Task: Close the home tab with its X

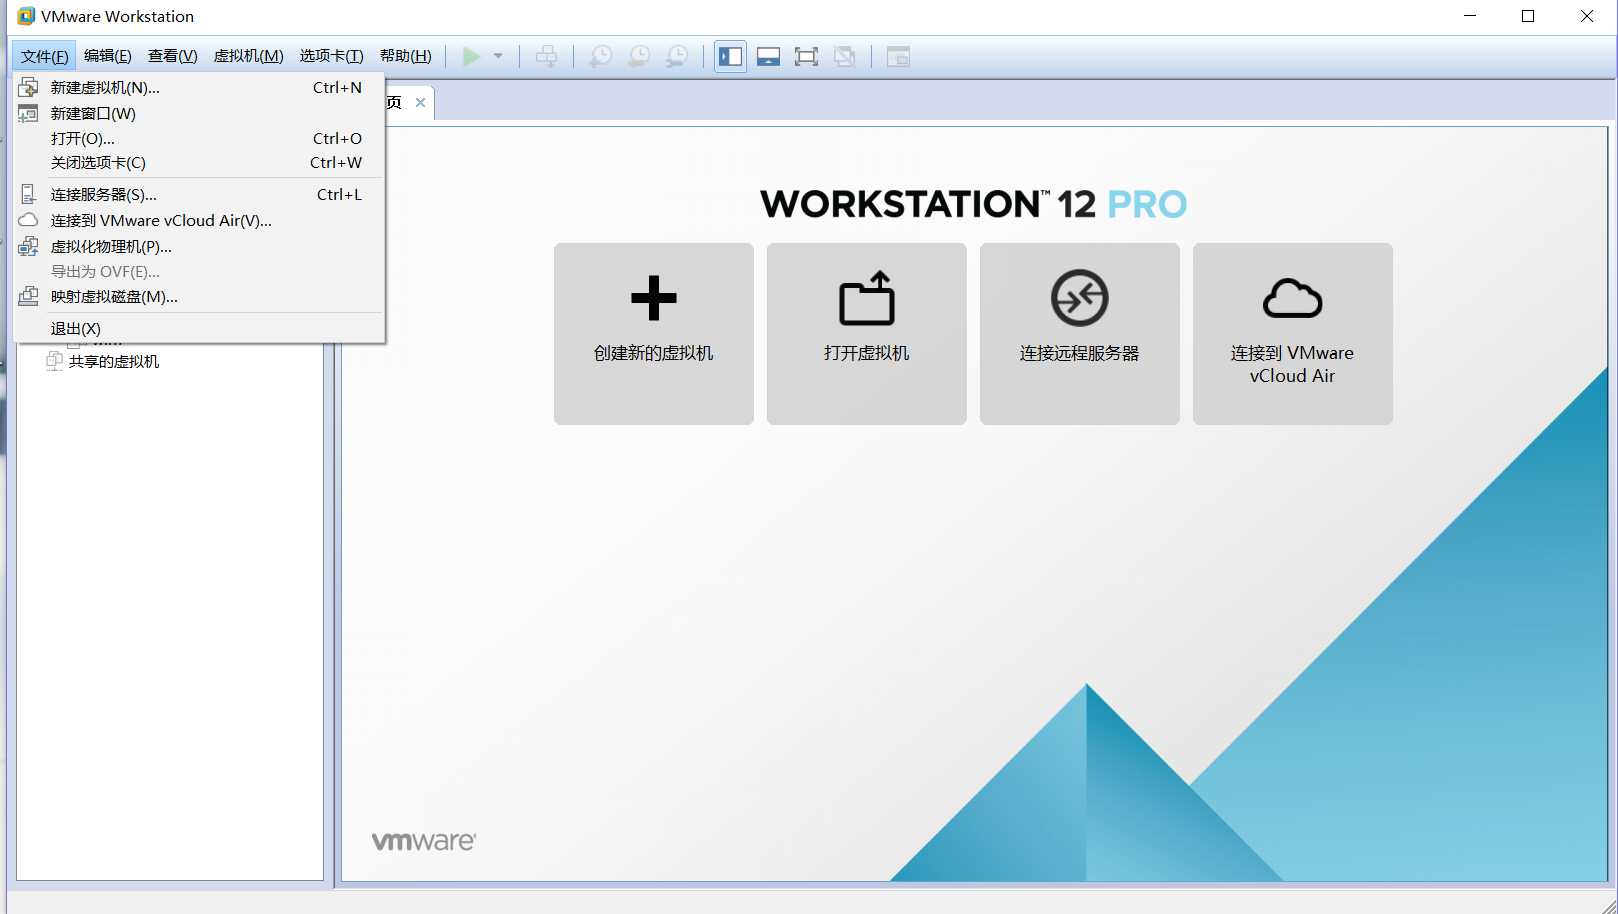Action: [x=420, y=102]
